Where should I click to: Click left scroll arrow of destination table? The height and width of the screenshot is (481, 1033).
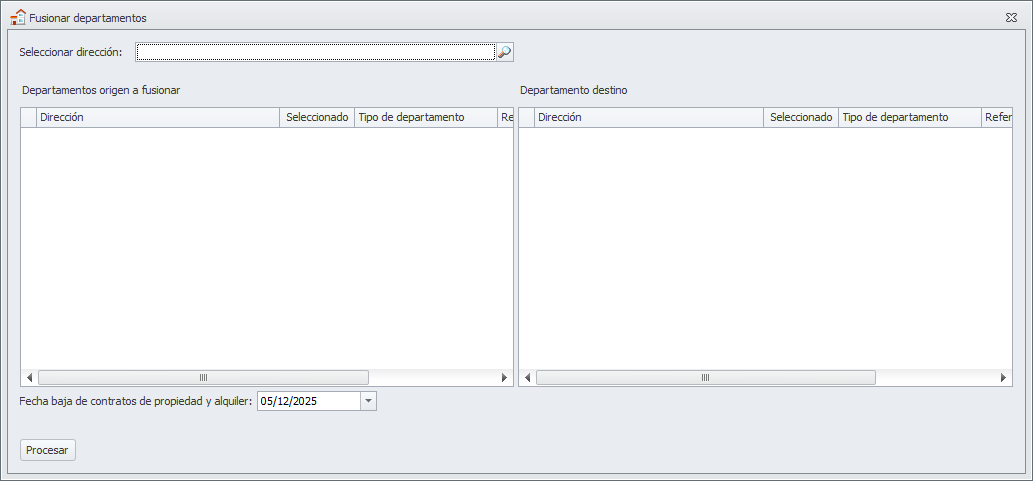[x=527, y=378]
